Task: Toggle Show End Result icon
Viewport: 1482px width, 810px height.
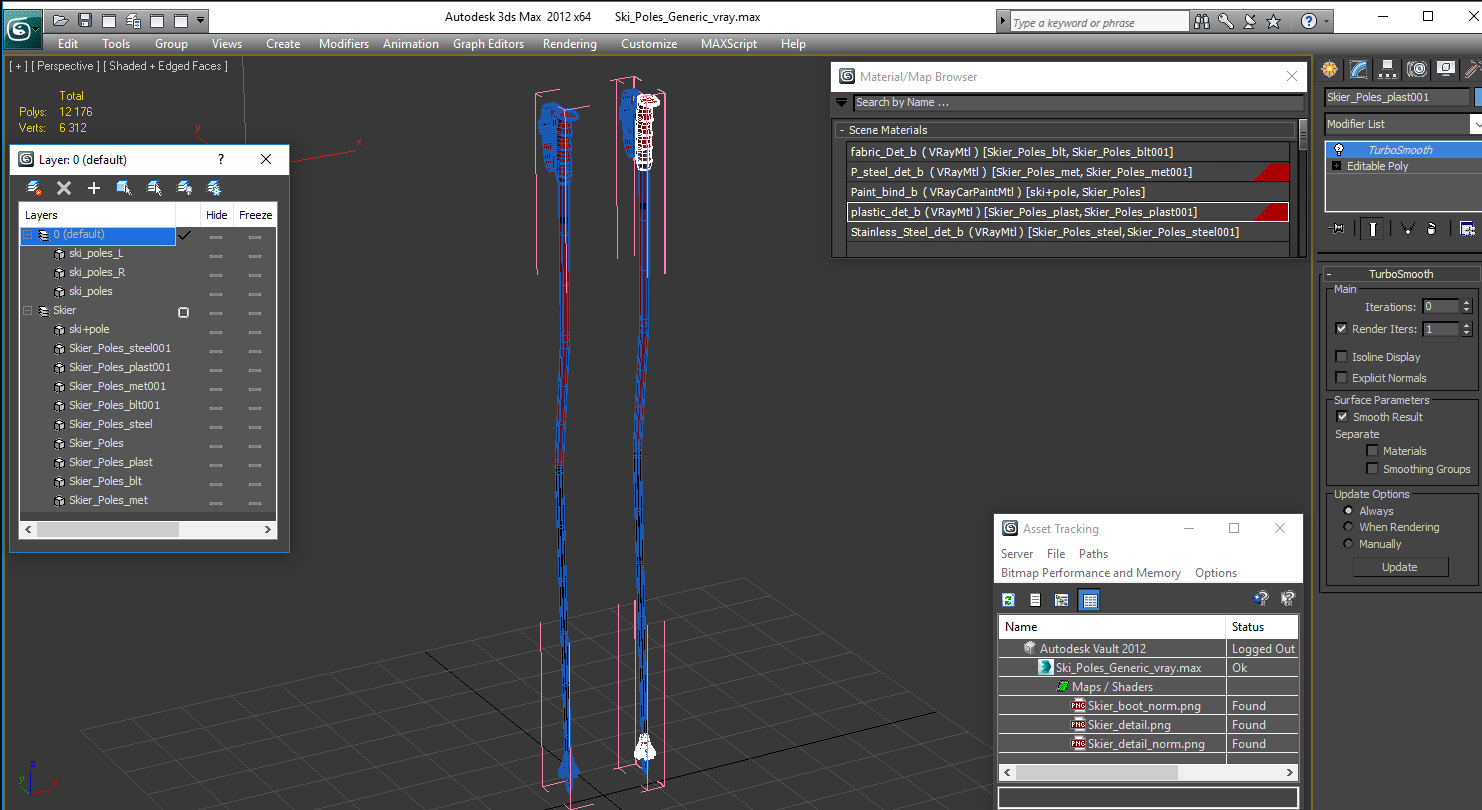Action: tap(1373, 229)
